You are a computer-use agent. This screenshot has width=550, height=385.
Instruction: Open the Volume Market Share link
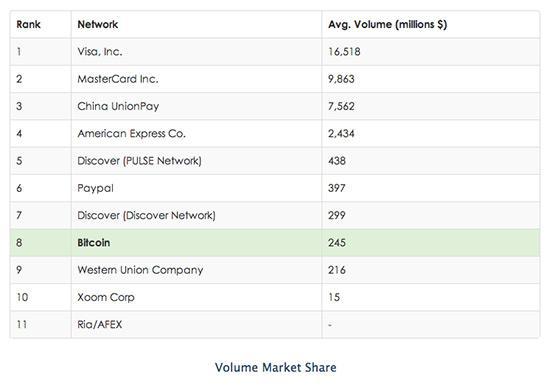275,367
